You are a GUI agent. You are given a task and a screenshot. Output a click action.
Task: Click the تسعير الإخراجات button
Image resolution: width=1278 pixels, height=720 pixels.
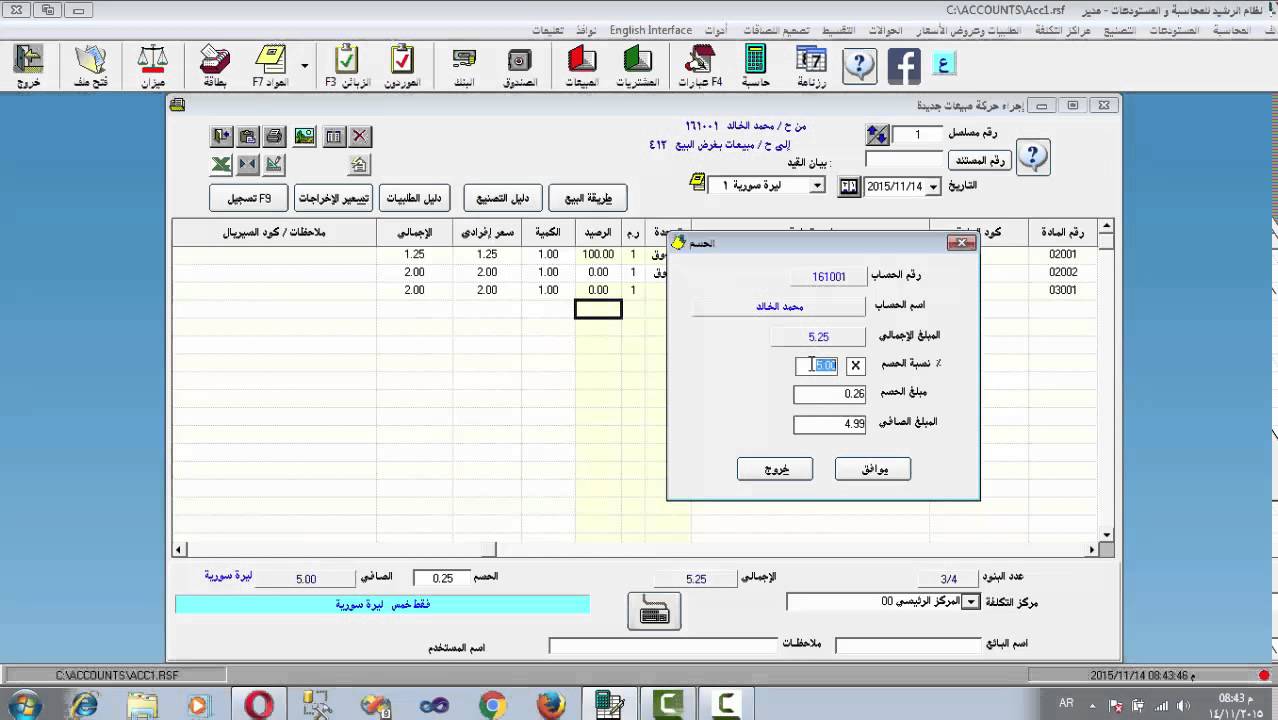point(334,198)
